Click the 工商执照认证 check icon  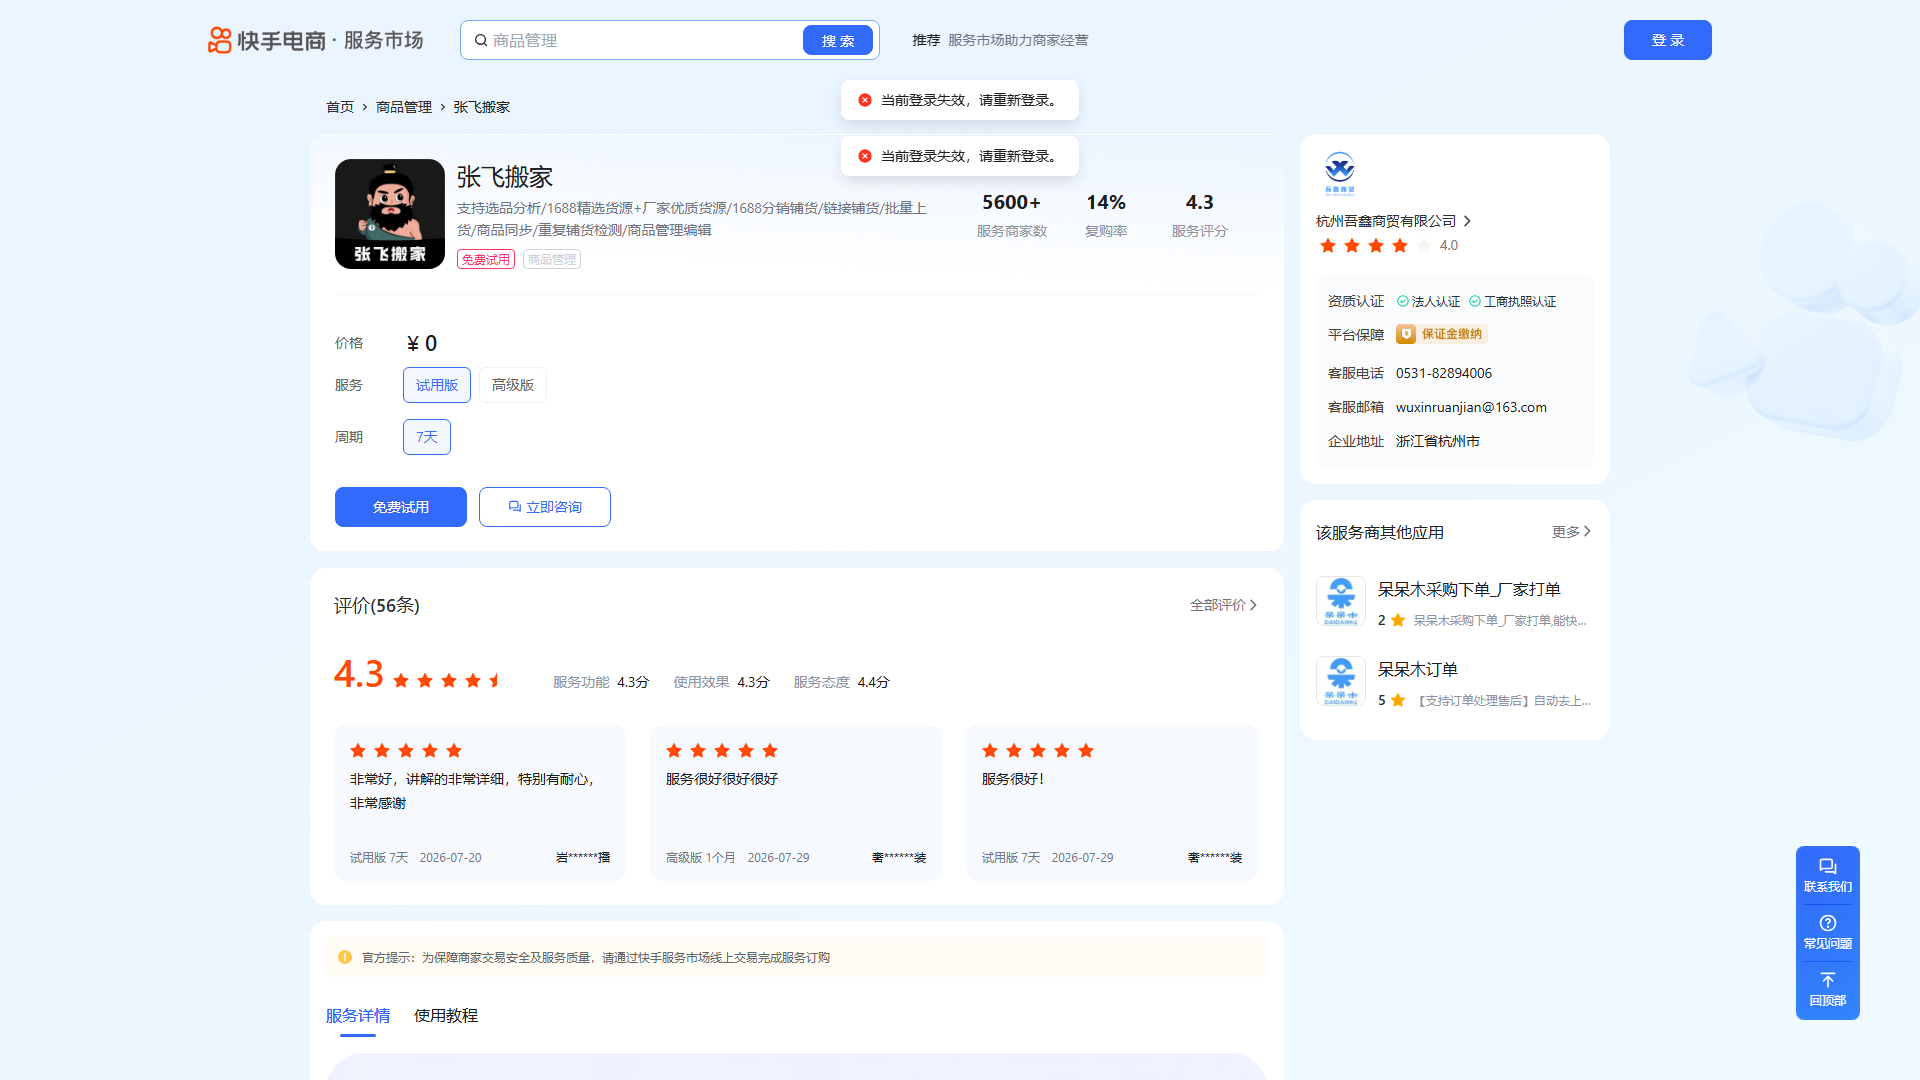click(1475, 301)
